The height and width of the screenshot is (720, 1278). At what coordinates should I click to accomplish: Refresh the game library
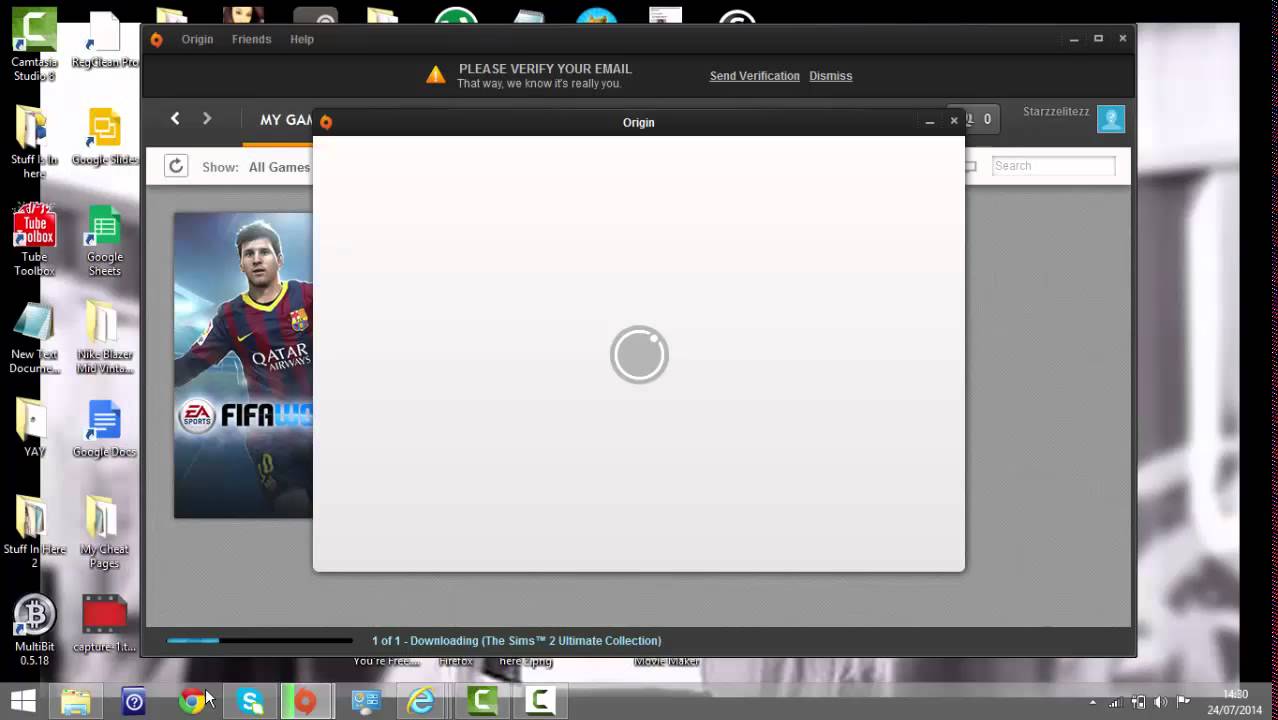[176, 166]
